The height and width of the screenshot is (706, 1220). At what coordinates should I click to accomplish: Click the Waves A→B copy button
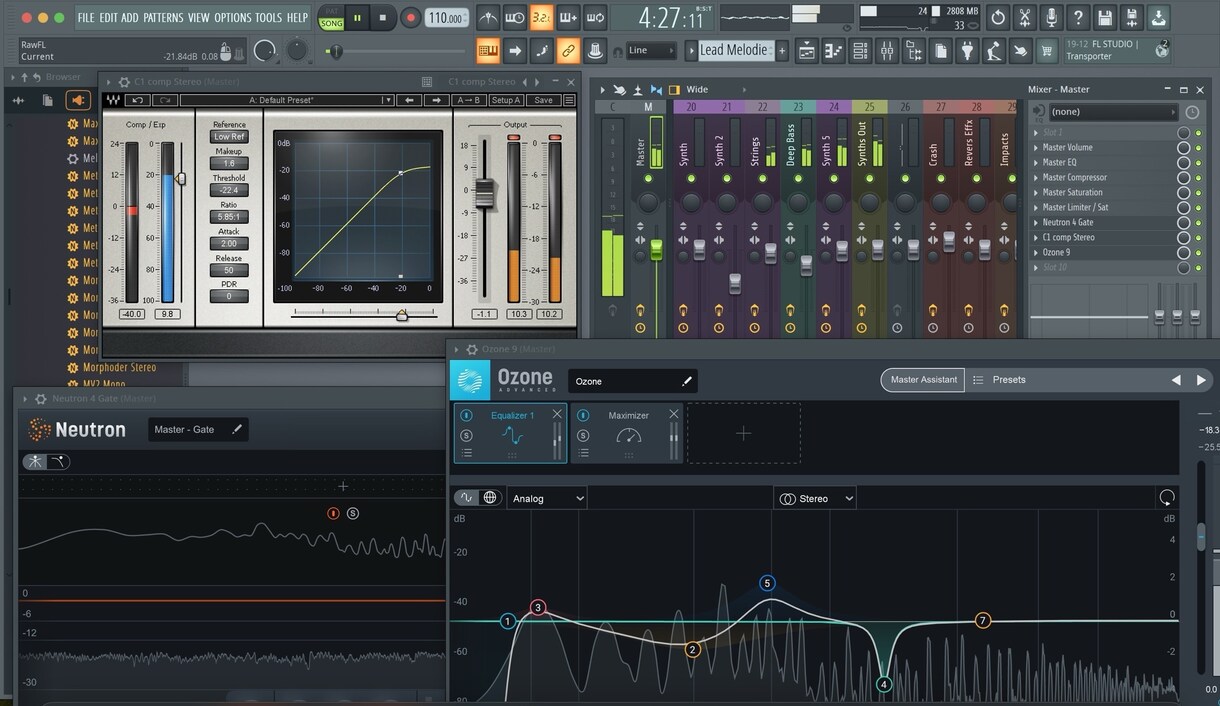(469, 100)
